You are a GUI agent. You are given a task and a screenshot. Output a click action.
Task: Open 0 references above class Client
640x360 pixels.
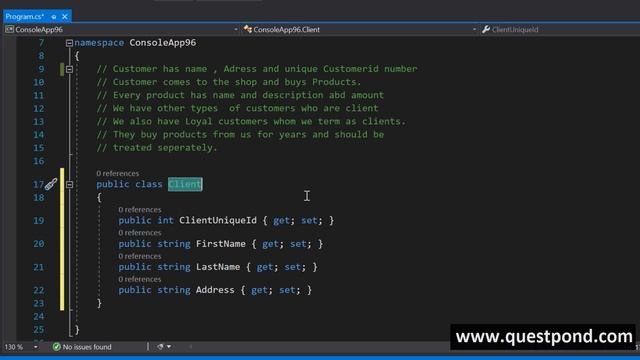point(118,173)
